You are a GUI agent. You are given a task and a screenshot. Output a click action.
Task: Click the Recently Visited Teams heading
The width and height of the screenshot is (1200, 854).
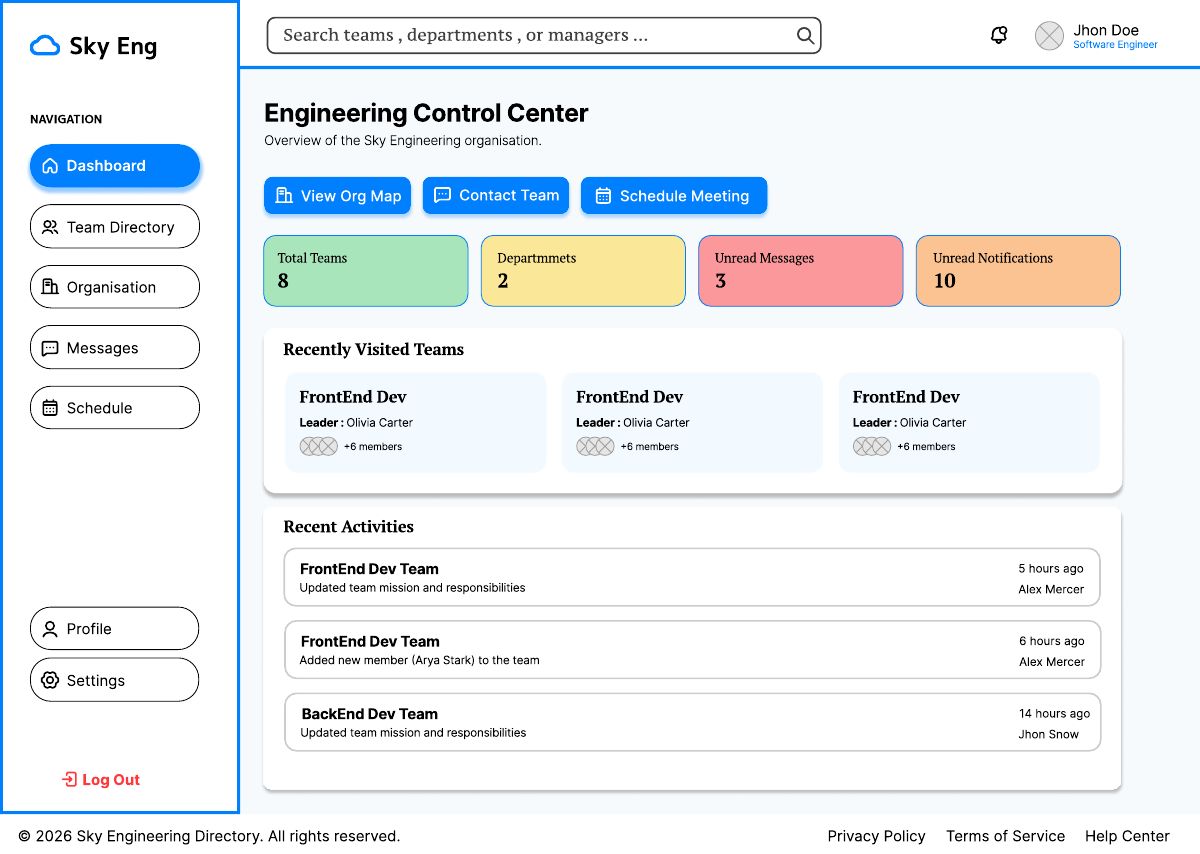[x=374, y=349]
